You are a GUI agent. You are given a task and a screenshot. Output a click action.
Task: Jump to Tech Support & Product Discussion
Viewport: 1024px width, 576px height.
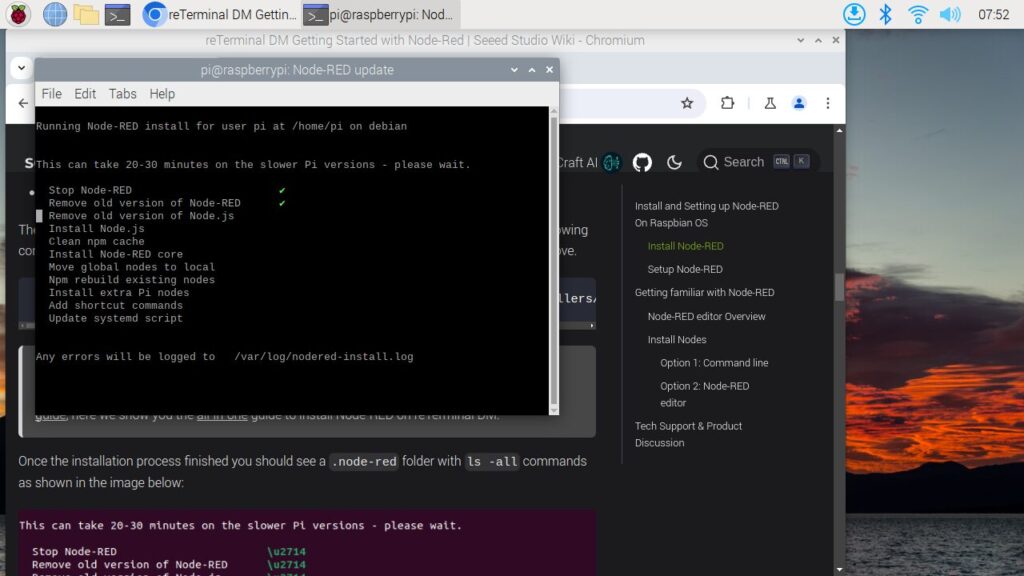(x=688, y=434)
